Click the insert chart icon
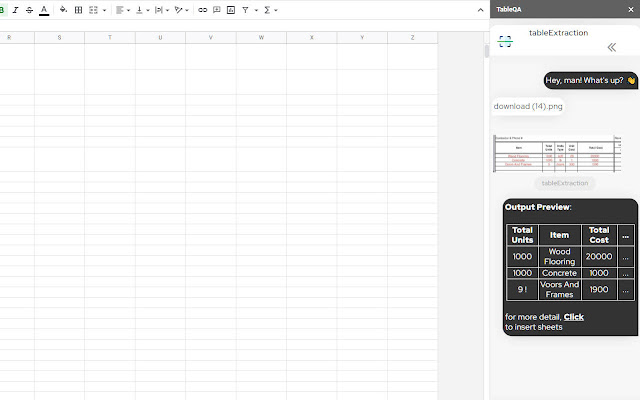The height and width of the screenshot is (400, 640). 231,10
